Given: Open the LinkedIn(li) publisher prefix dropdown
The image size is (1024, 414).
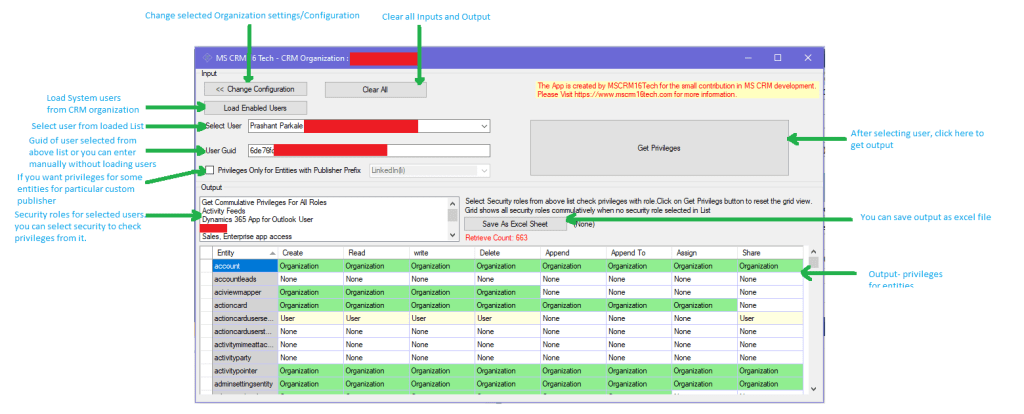Looking at the screenshot, I should [483, 170].
